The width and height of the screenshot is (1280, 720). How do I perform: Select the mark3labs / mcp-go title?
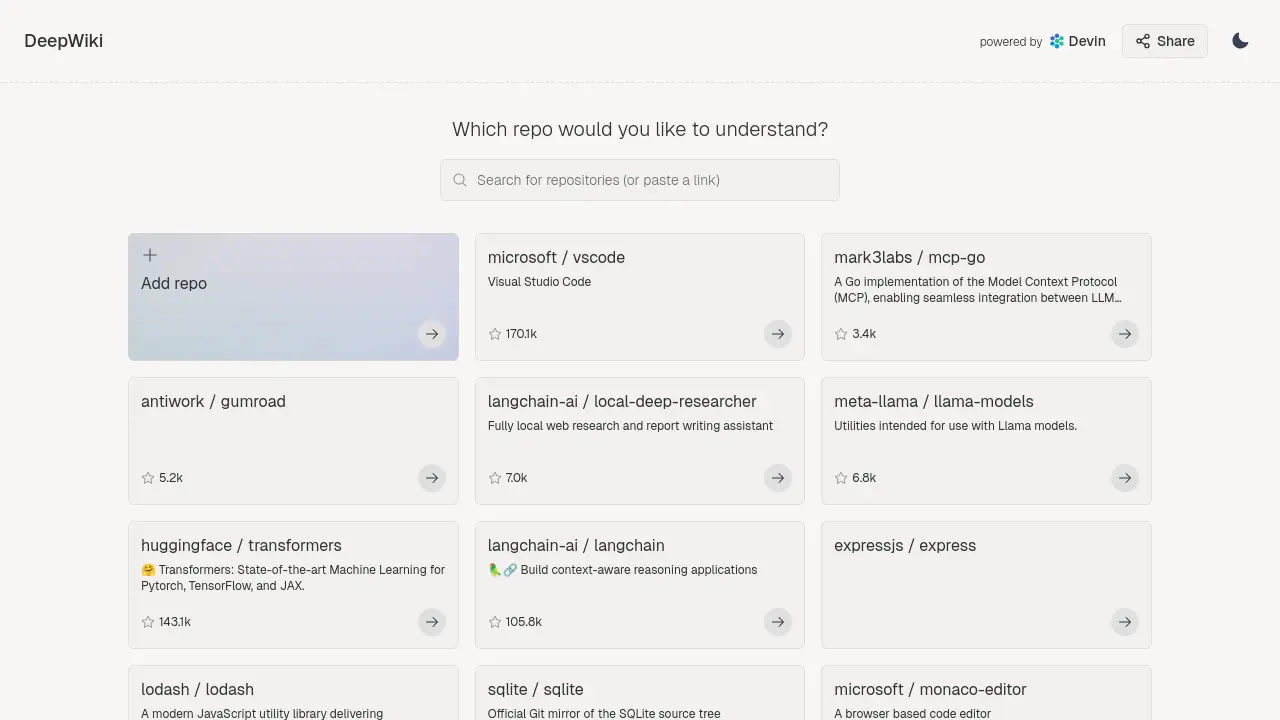tap(910, 257)
